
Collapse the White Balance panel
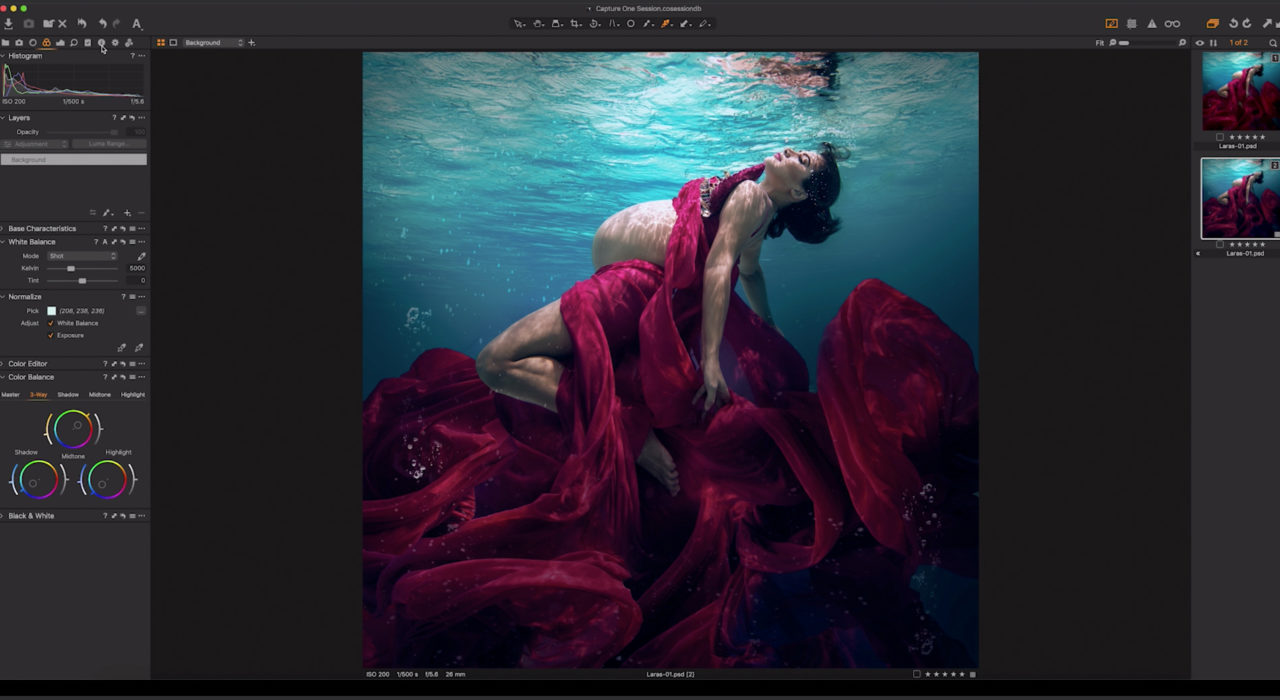click(3, 242)
